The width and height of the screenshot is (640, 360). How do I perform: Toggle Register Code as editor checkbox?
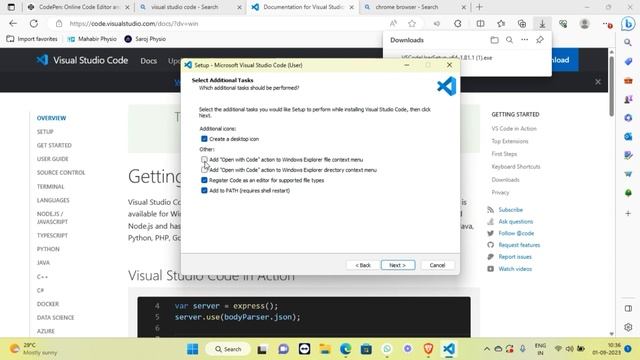click(204, 180)
